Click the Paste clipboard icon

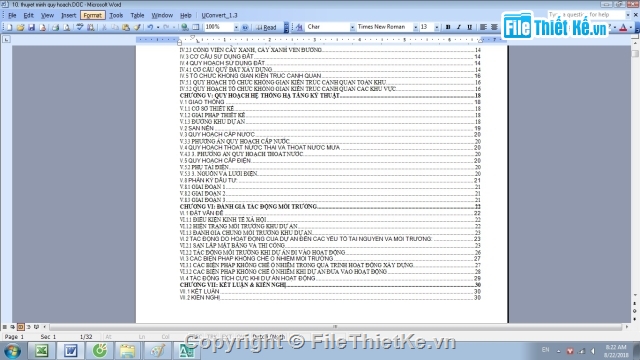tap(126, 27)
